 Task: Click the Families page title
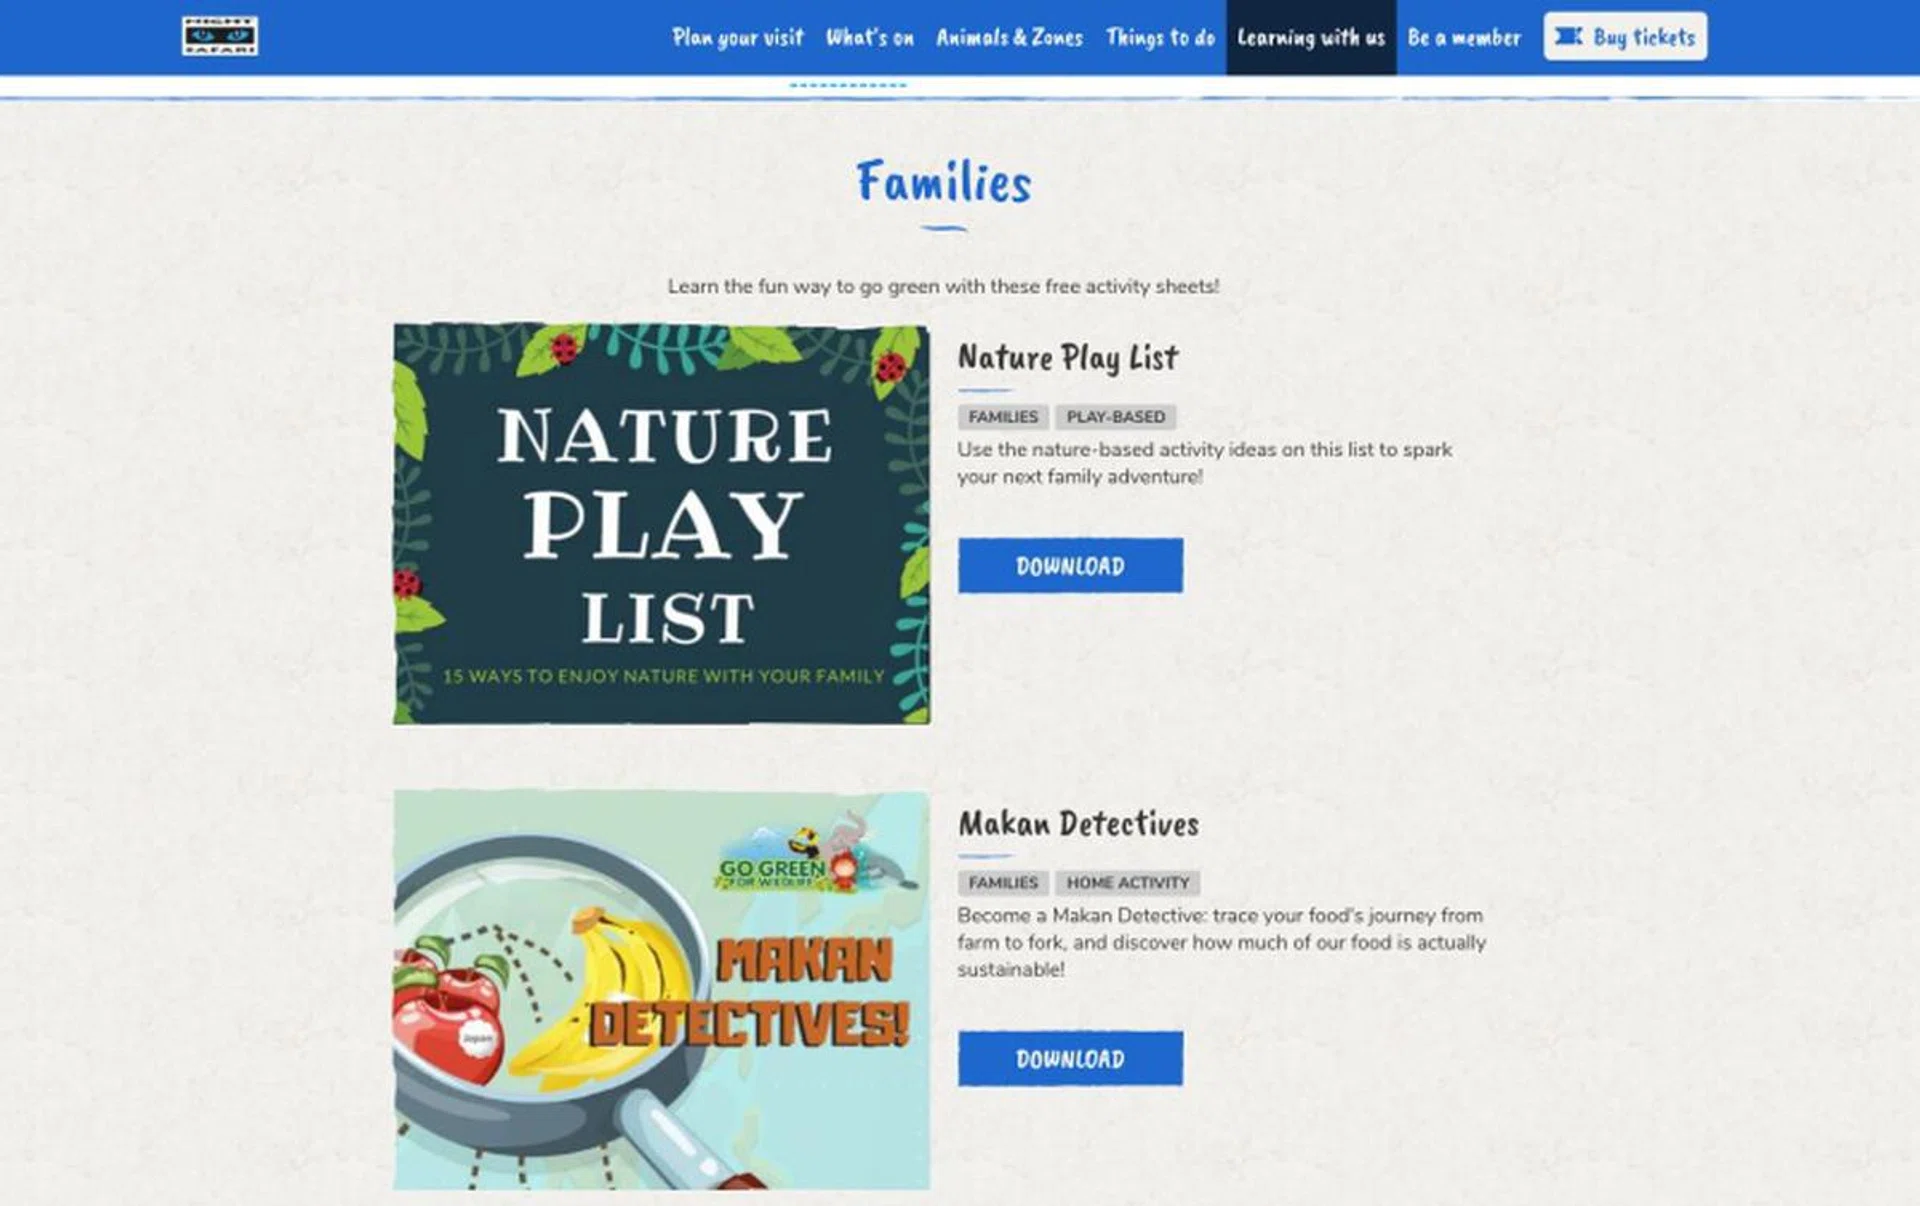pyautogui.click(x=944, y=183)
